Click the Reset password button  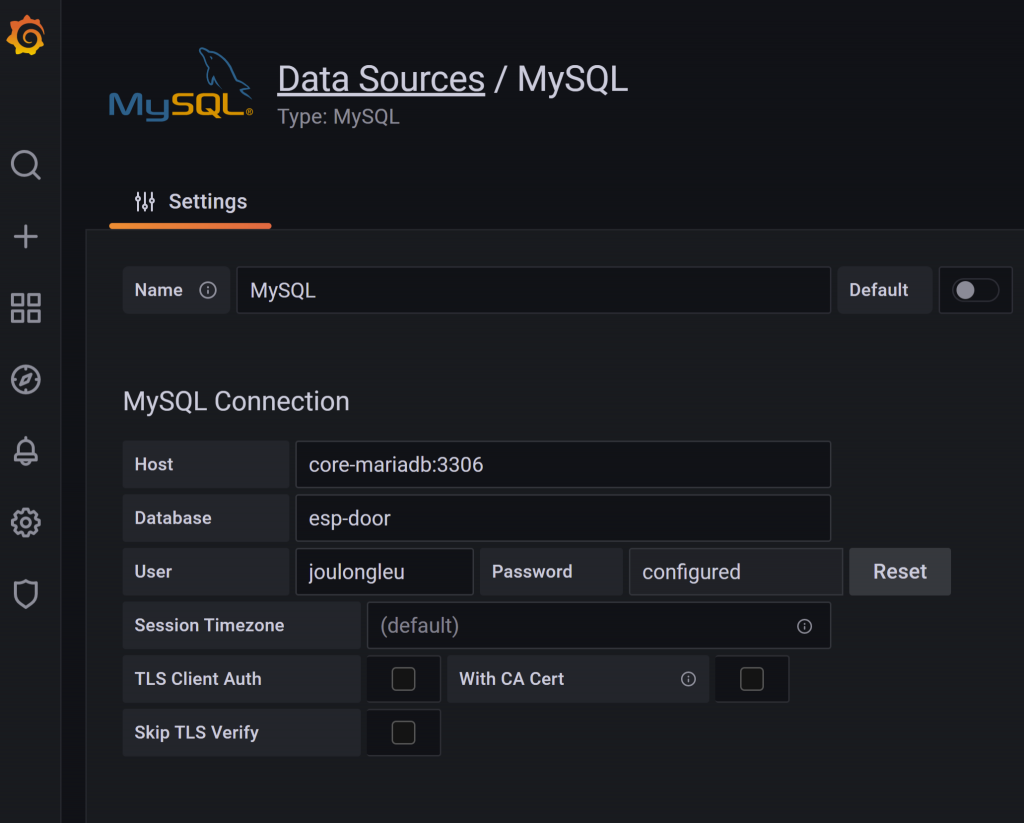click(x=900, y=572)
